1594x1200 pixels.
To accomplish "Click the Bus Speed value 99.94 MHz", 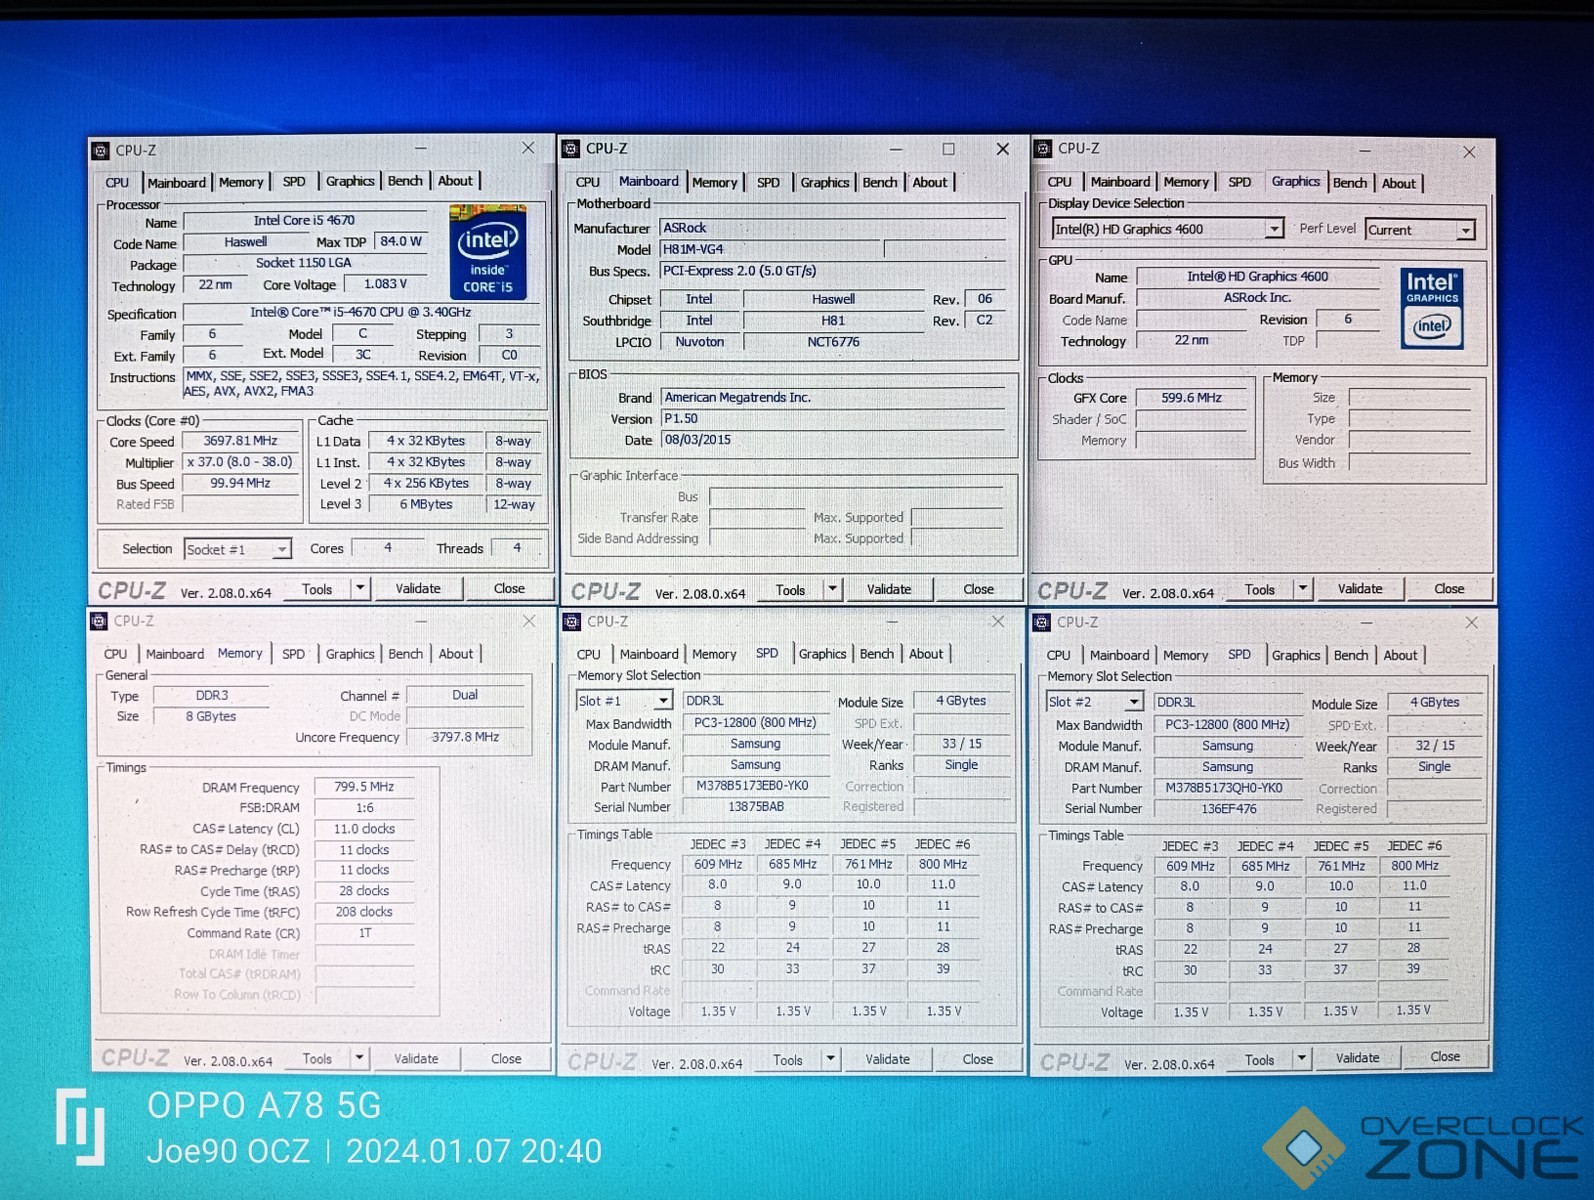I will (240, 483).
